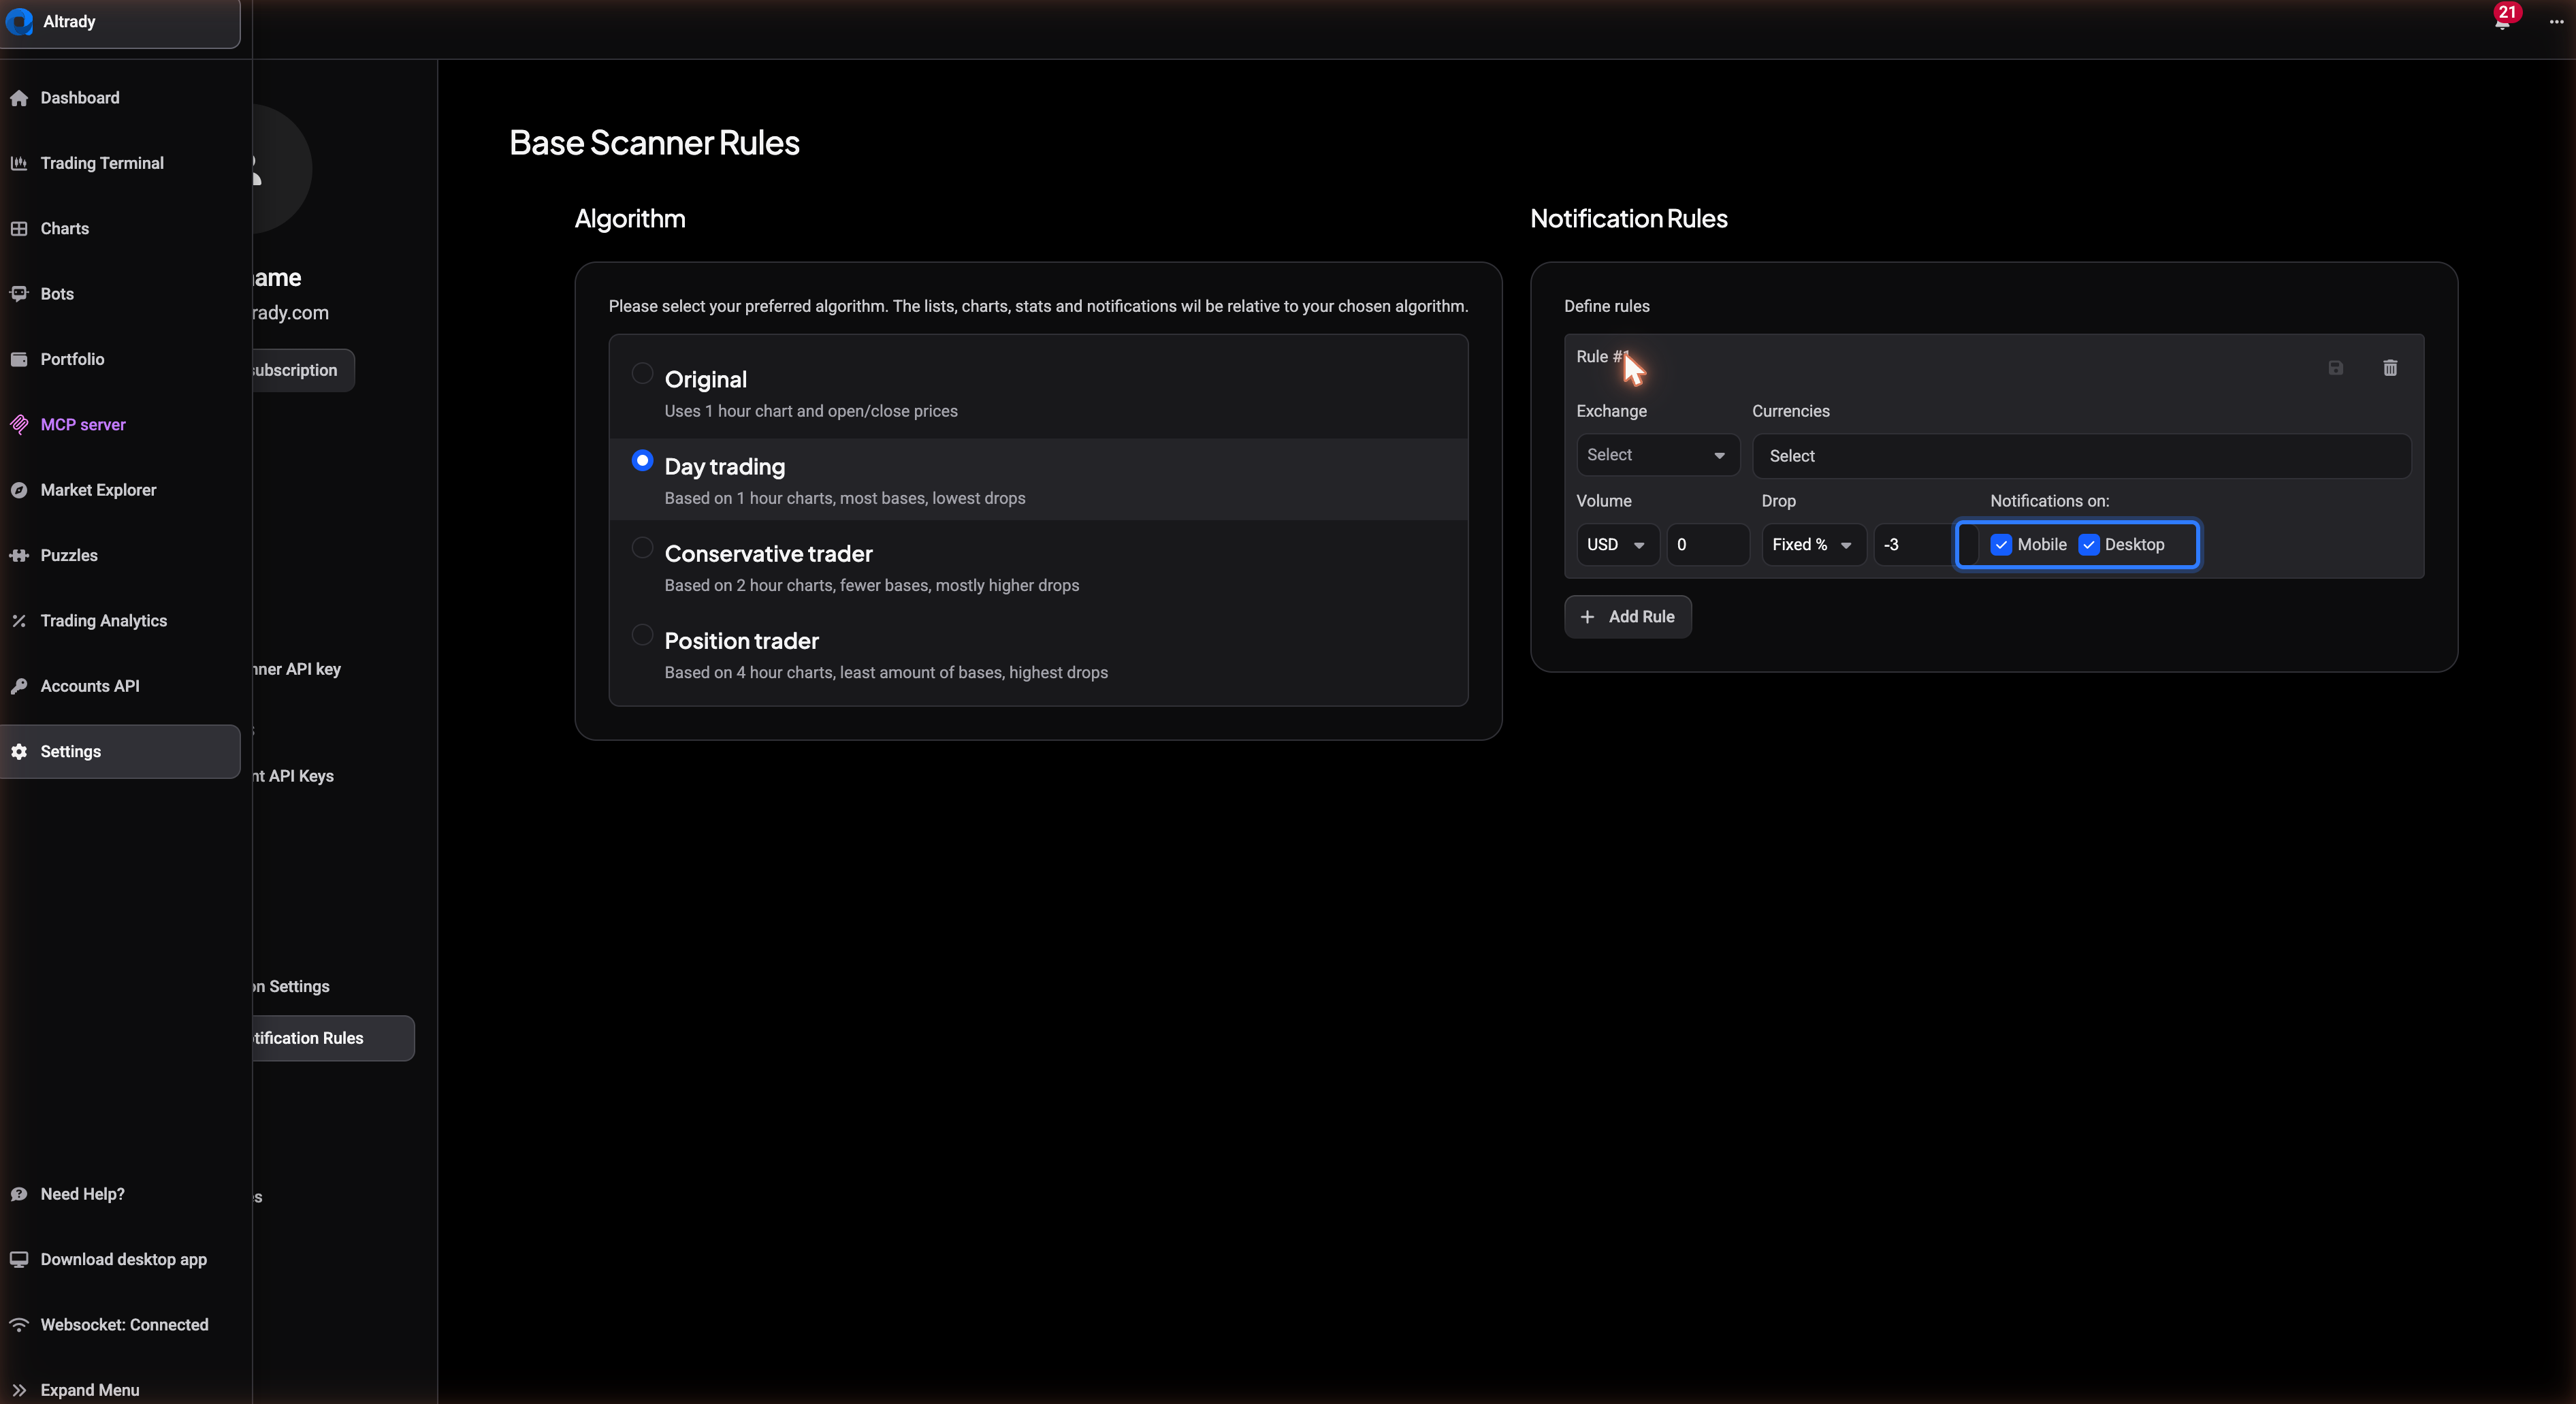Click the Drop value input showing -3
Viewport: 2576px width, 1404px height.
coord(1913,545)
